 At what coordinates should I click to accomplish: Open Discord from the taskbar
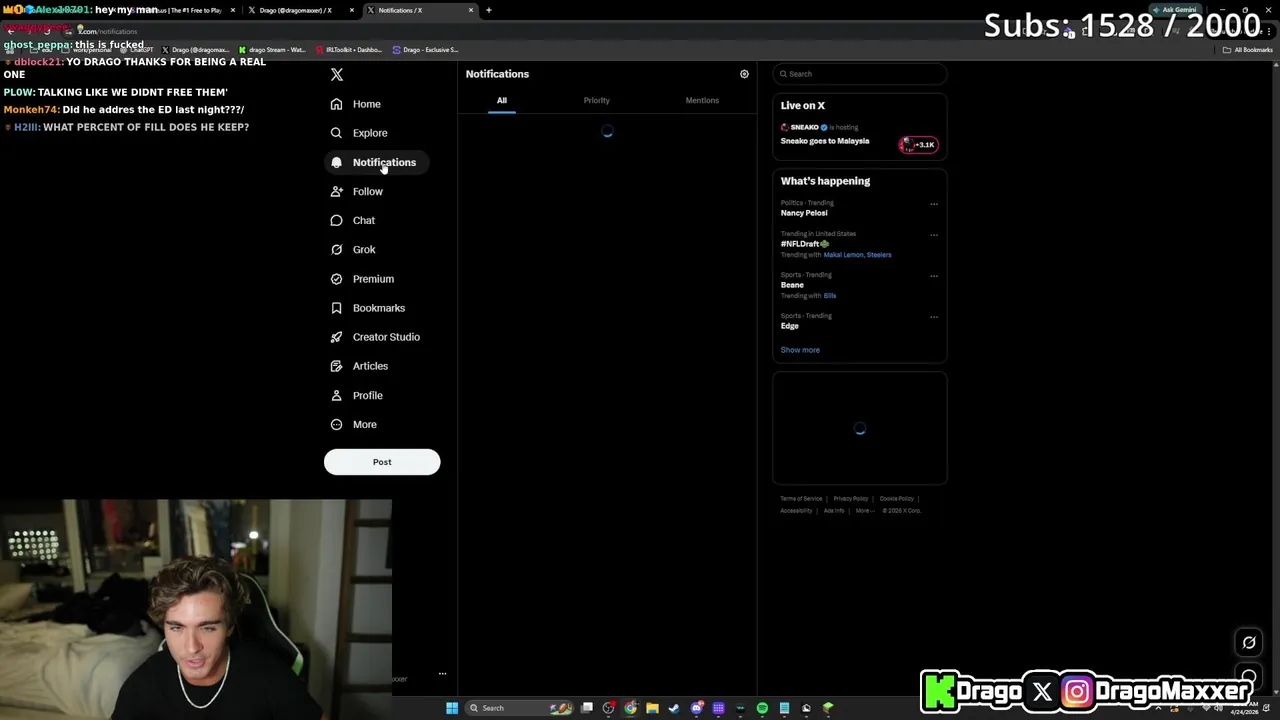coord(696,708)
